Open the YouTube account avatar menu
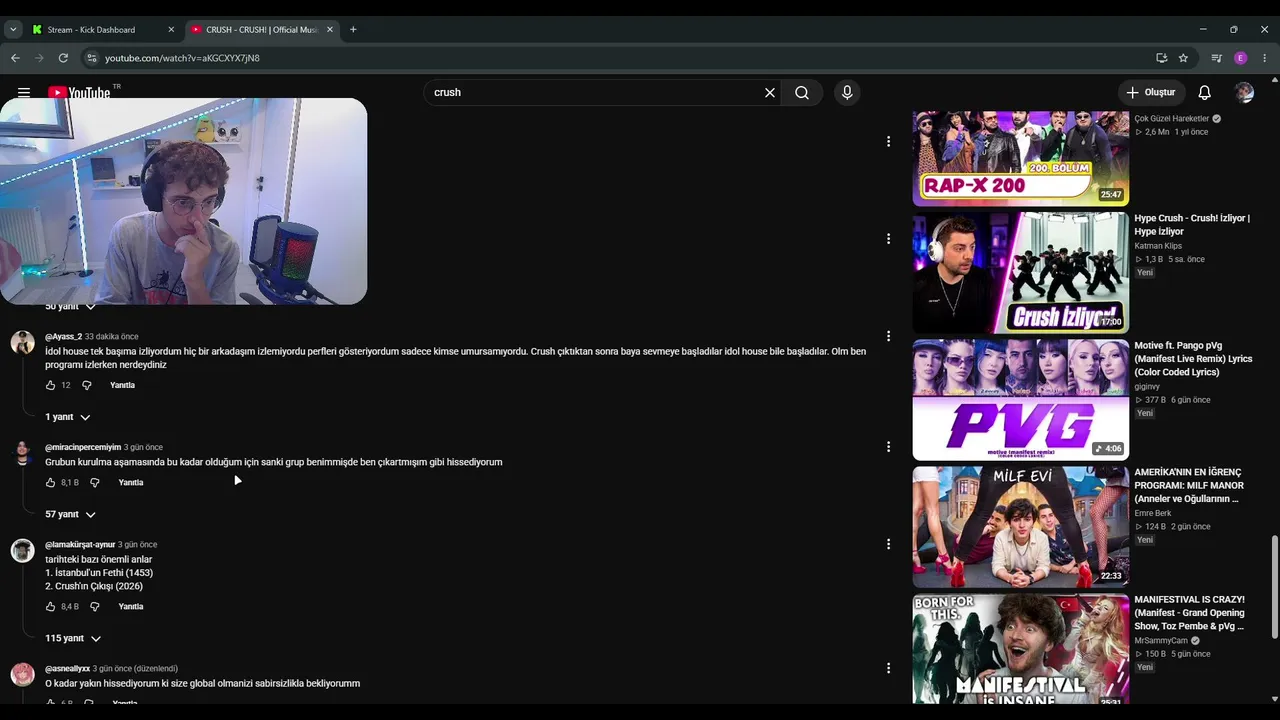This screenshot has height=720, width=1280. pyautogui.click(x=1244, y=92)
